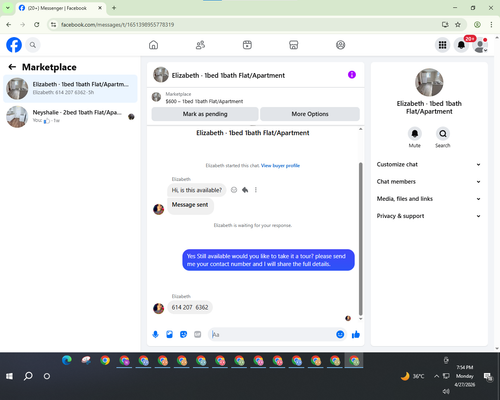The height and width of the screenshot is (400, 500).
Task: Open the Windows Start menu
Action: [x=9, y=376]
